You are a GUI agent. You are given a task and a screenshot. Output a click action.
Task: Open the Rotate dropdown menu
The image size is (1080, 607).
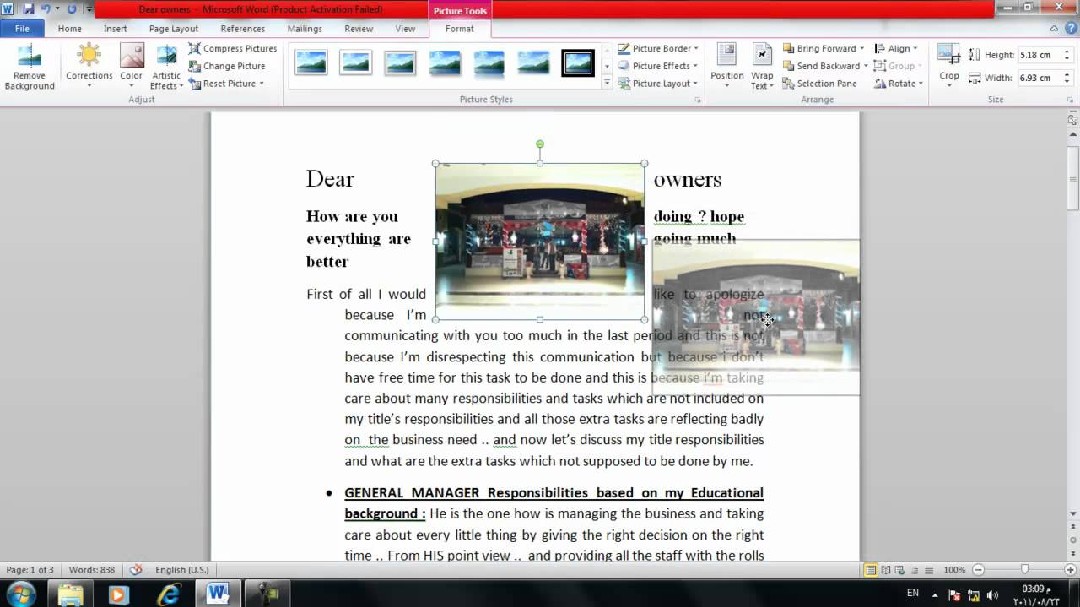click(x=899, y=84)
